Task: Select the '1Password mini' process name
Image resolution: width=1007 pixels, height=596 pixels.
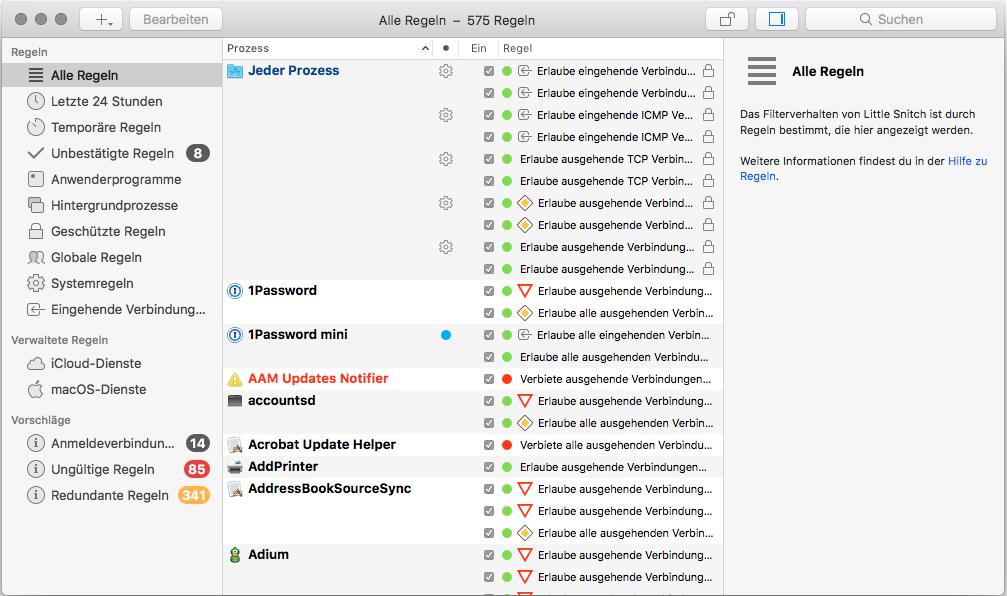Action: click(x=298, y=335)
